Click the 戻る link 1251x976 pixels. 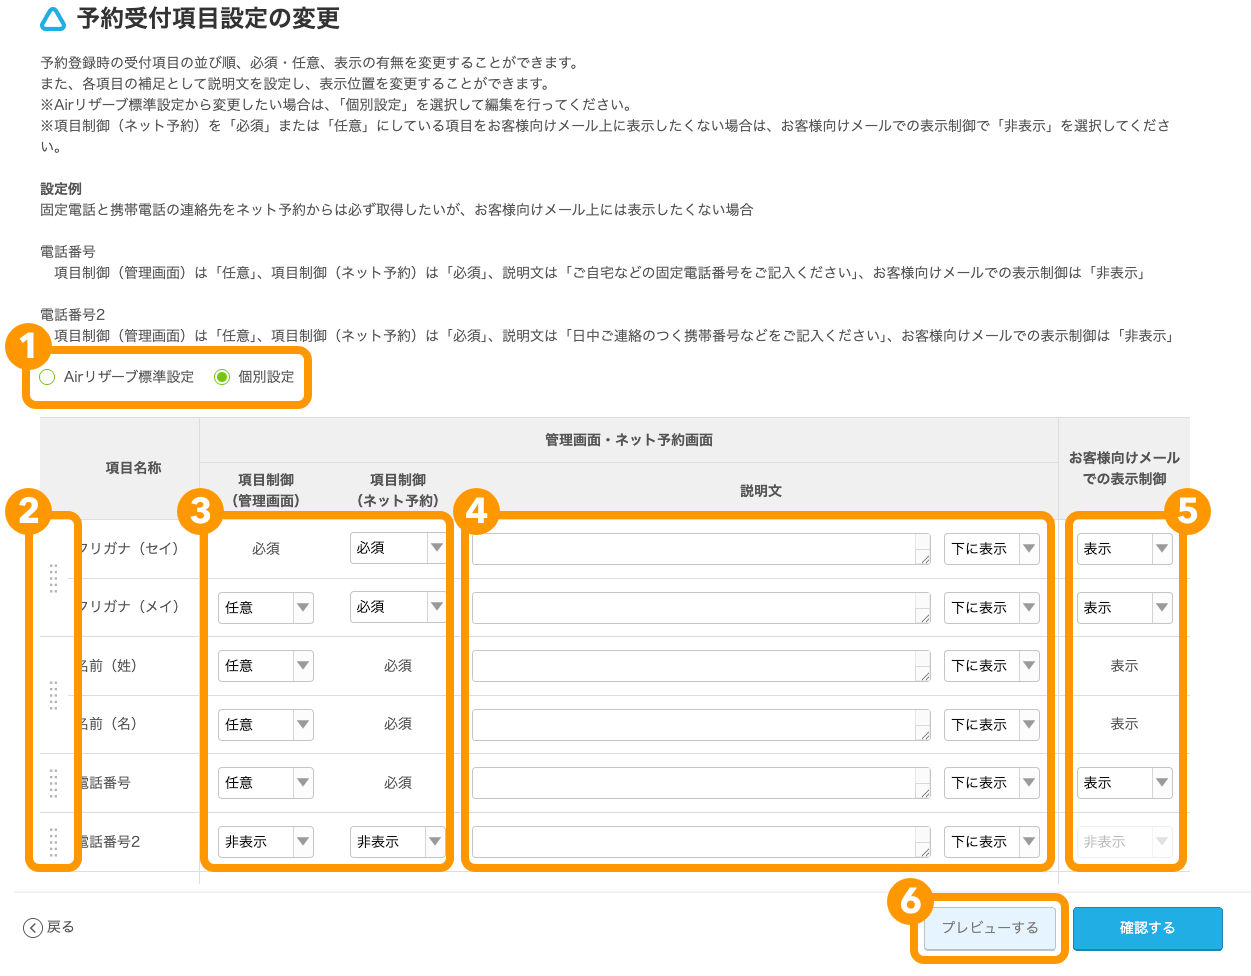[52, 927]
